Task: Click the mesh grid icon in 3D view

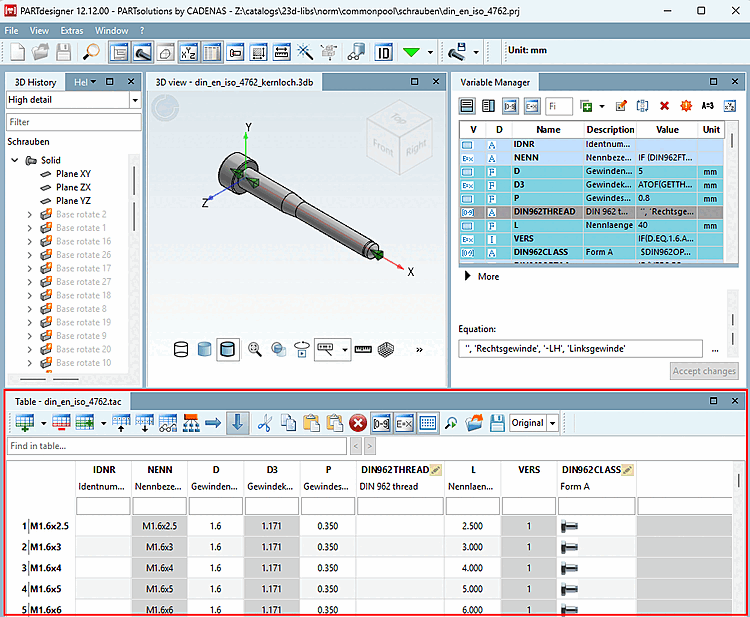Action: tap(386, 350)
